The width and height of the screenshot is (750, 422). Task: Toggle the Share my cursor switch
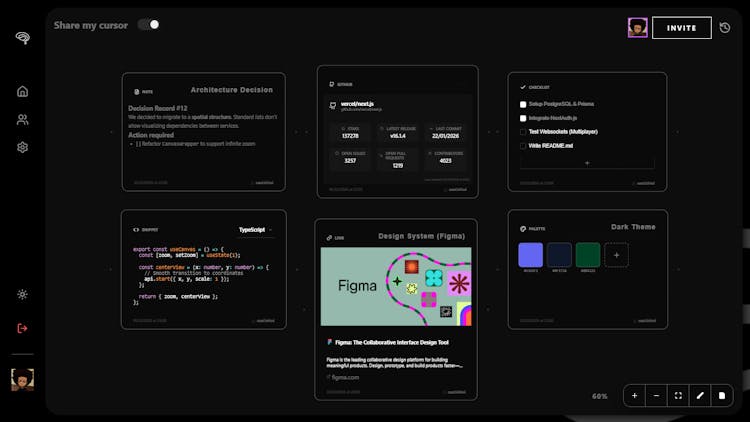tap(149, 24)
